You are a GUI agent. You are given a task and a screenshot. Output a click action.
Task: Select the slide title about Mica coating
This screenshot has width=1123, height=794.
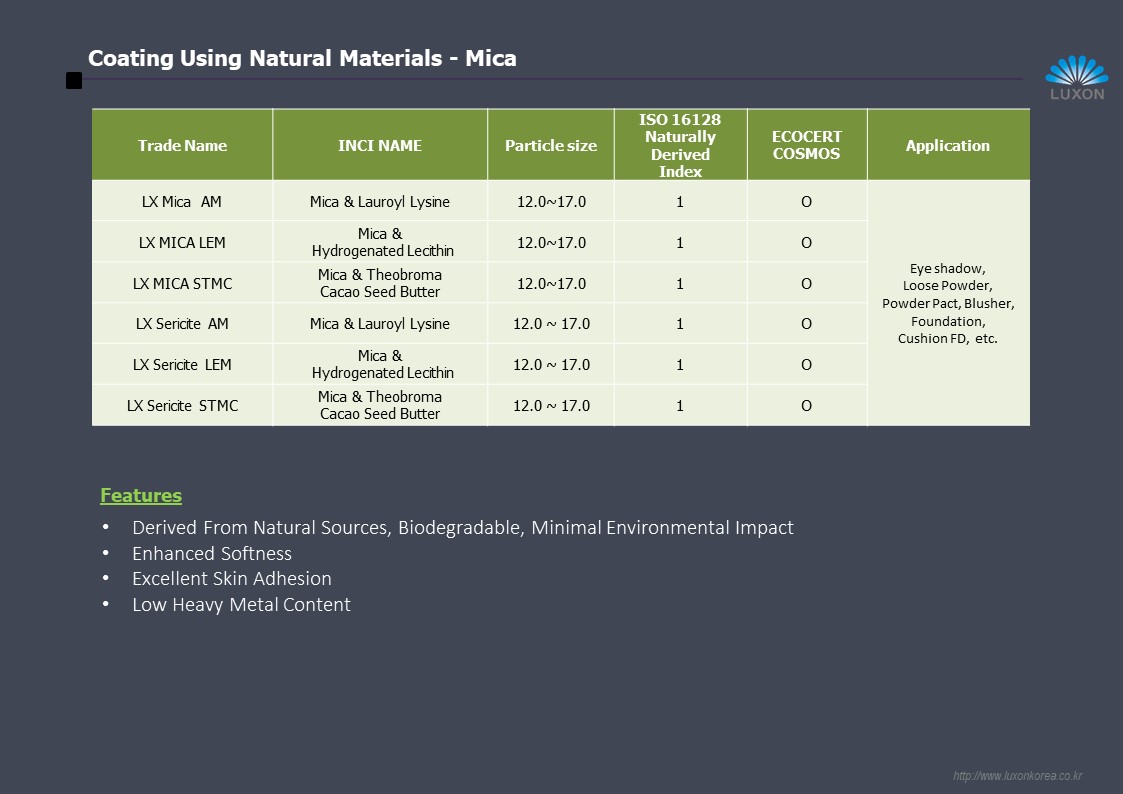[x=302, y=58]
